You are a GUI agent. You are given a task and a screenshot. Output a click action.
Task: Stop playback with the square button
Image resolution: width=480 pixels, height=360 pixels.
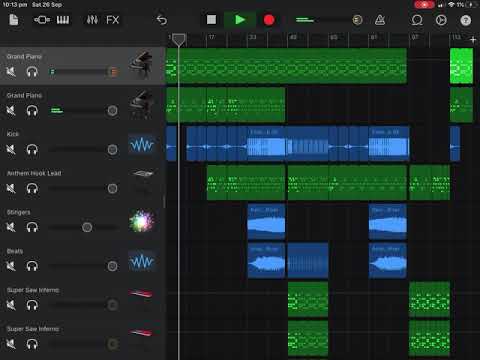[x=211, y=20]
